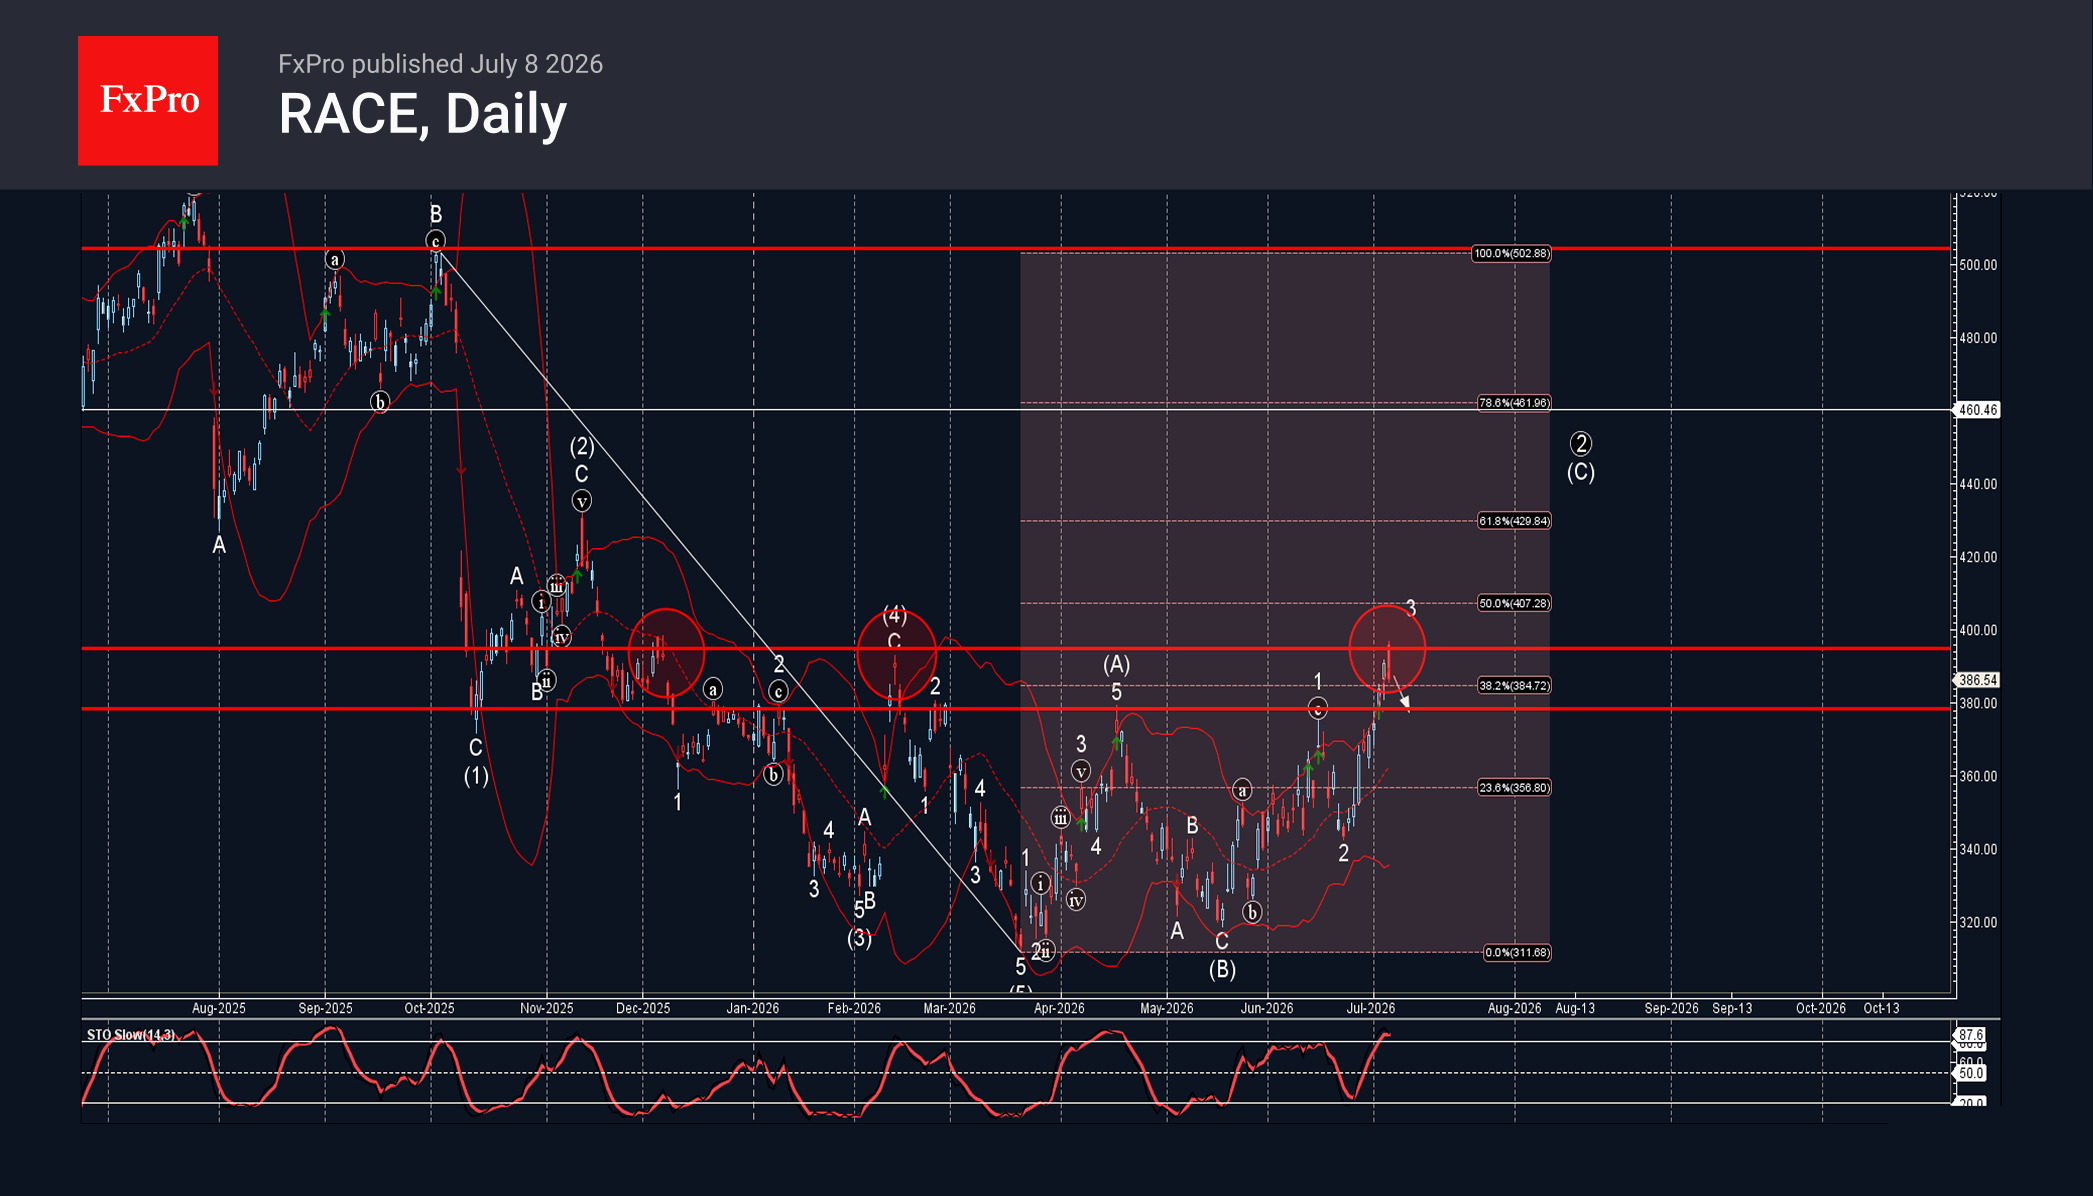2093x1196 pixels.
Task: Click the Apr-2026 date label
Action: [1059, 1008]
